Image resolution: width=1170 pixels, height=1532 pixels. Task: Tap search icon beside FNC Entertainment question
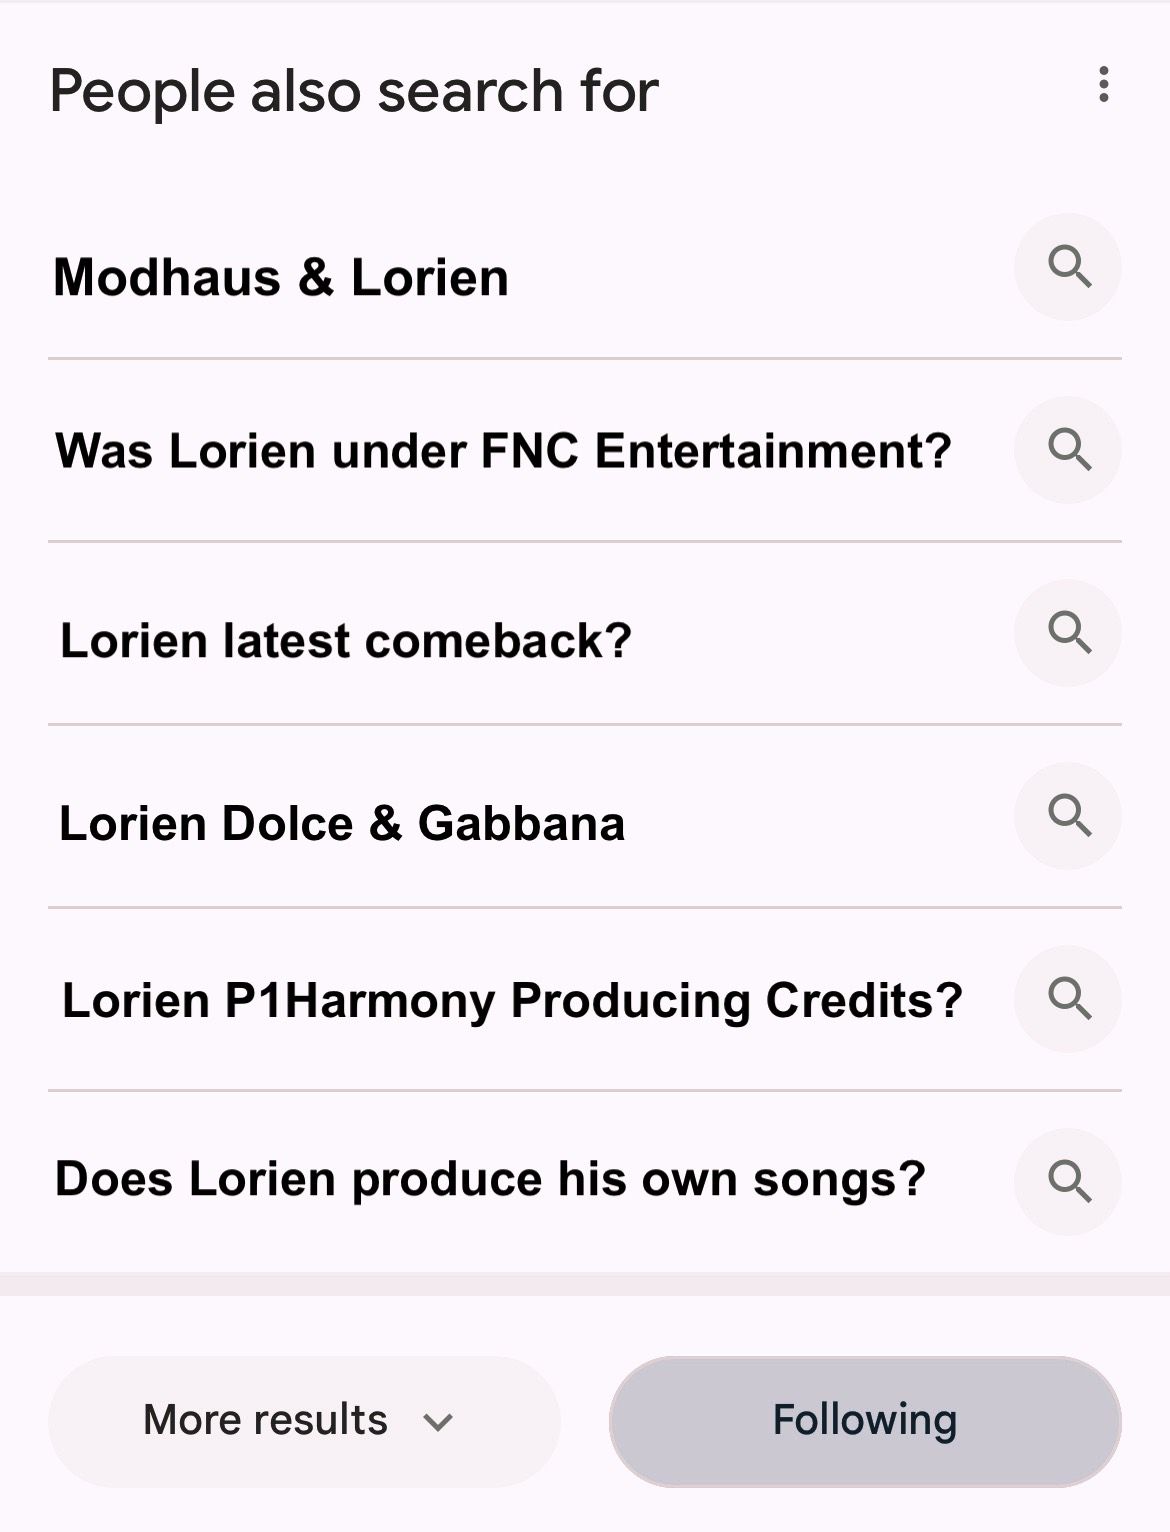click(x=1068, y=450)
